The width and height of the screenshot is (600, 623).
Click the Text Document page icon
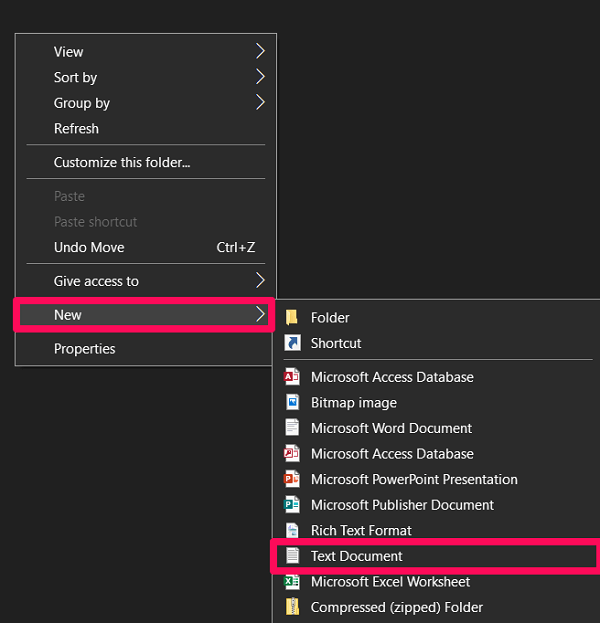point(292,556)
